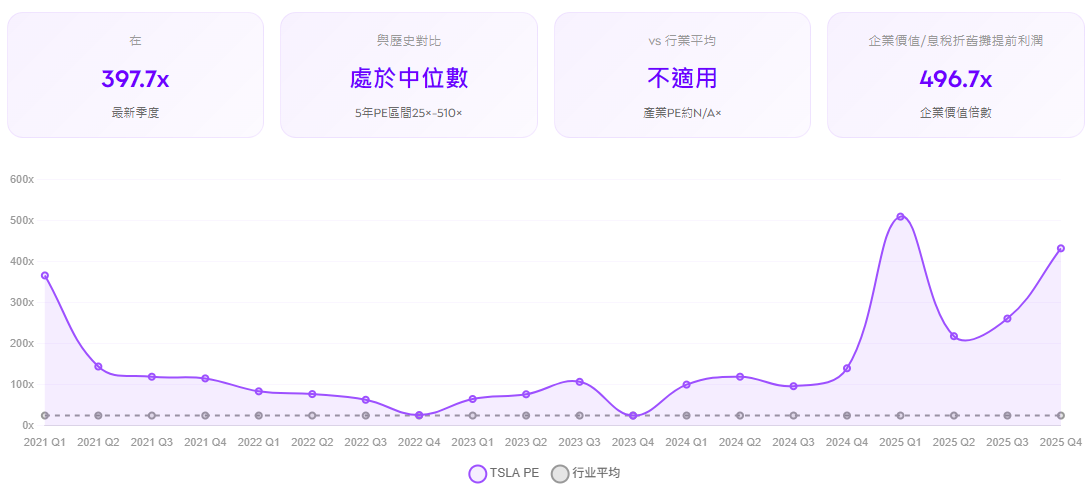Select the TSLA PE point at 2022 Q1

point(259,391)
